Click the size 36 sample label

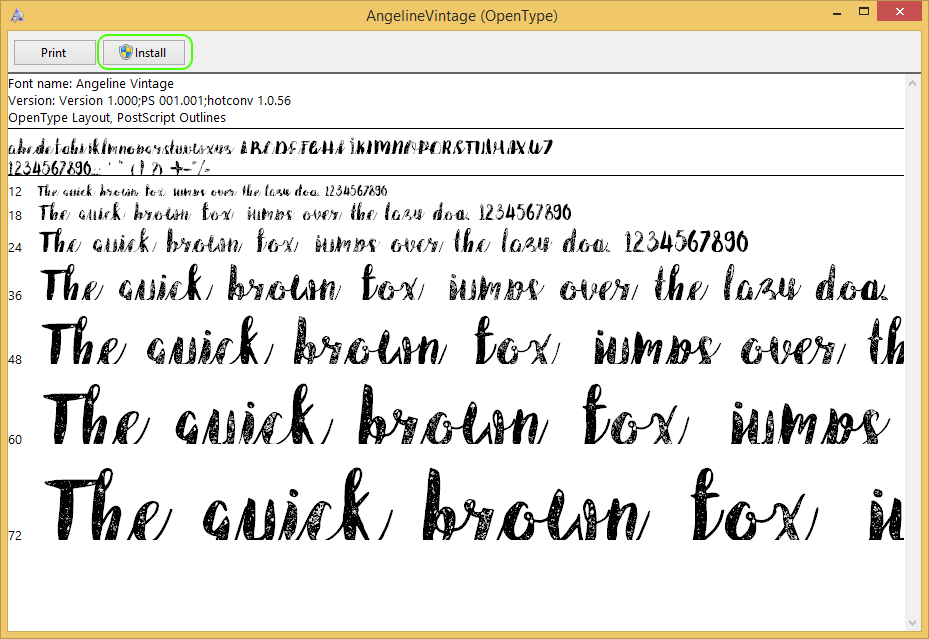(15, 296)
